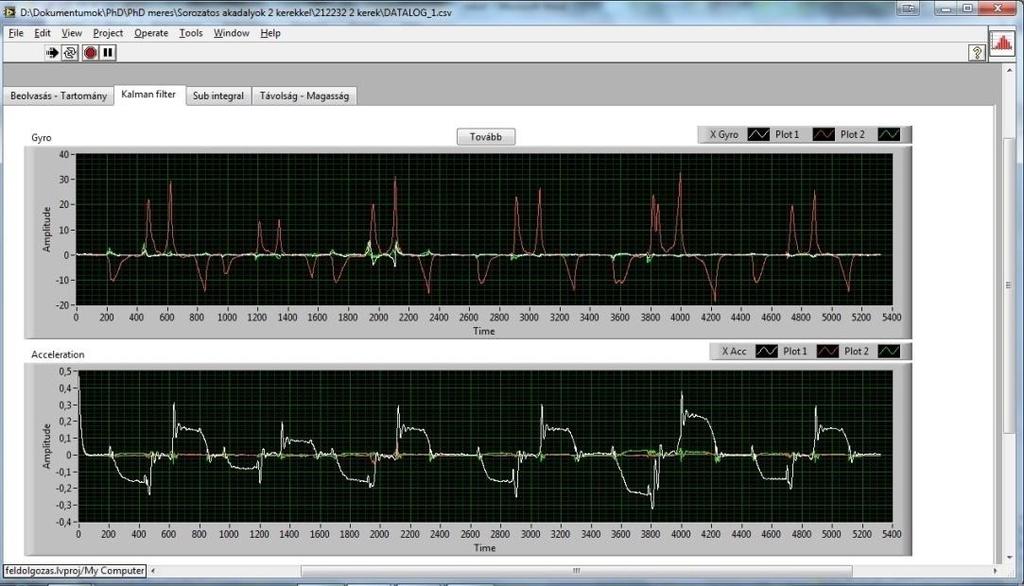Screen dimensions: 1024x586
Task: Click the vertical scrollbar down arrow
Action: coord(1009,557)
